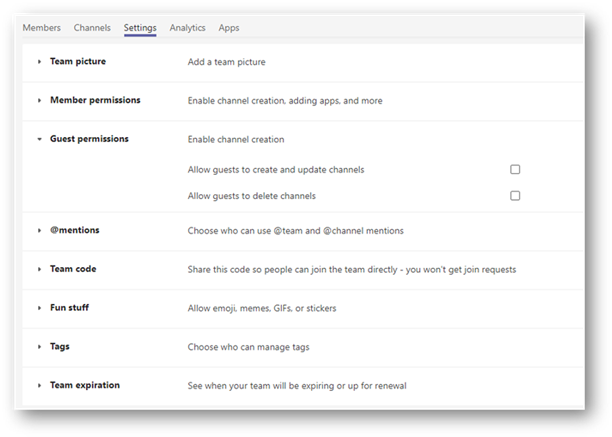Expand the Member permissions section arrow

point(39,100)
